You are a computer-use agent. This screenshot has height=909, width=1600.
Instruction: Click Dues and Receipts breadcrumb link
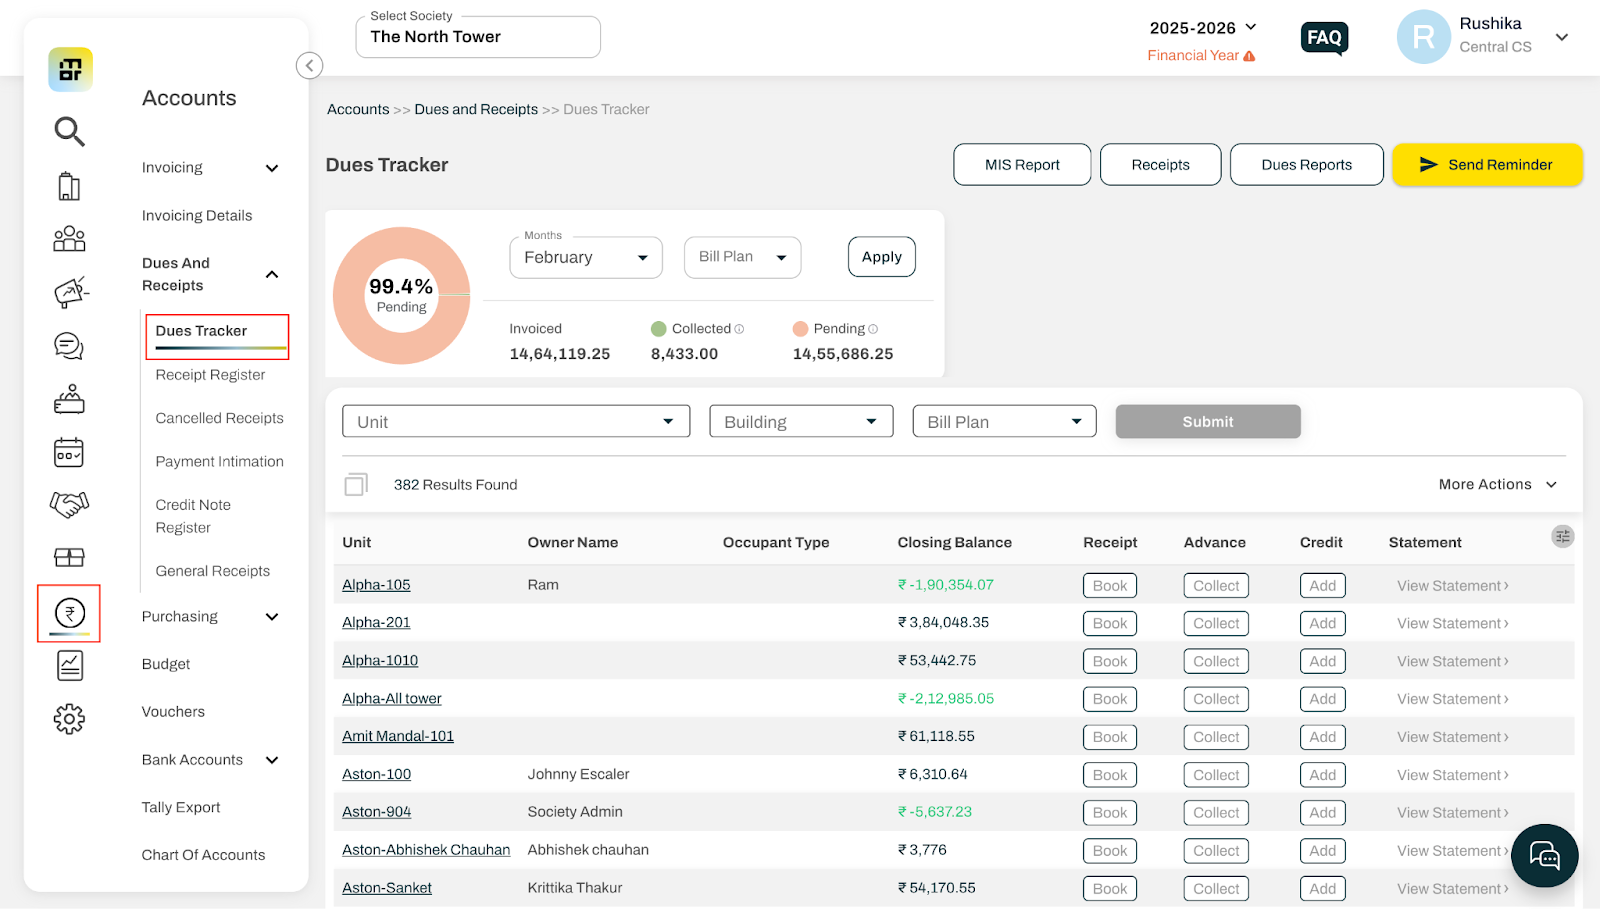coord(476,109)
